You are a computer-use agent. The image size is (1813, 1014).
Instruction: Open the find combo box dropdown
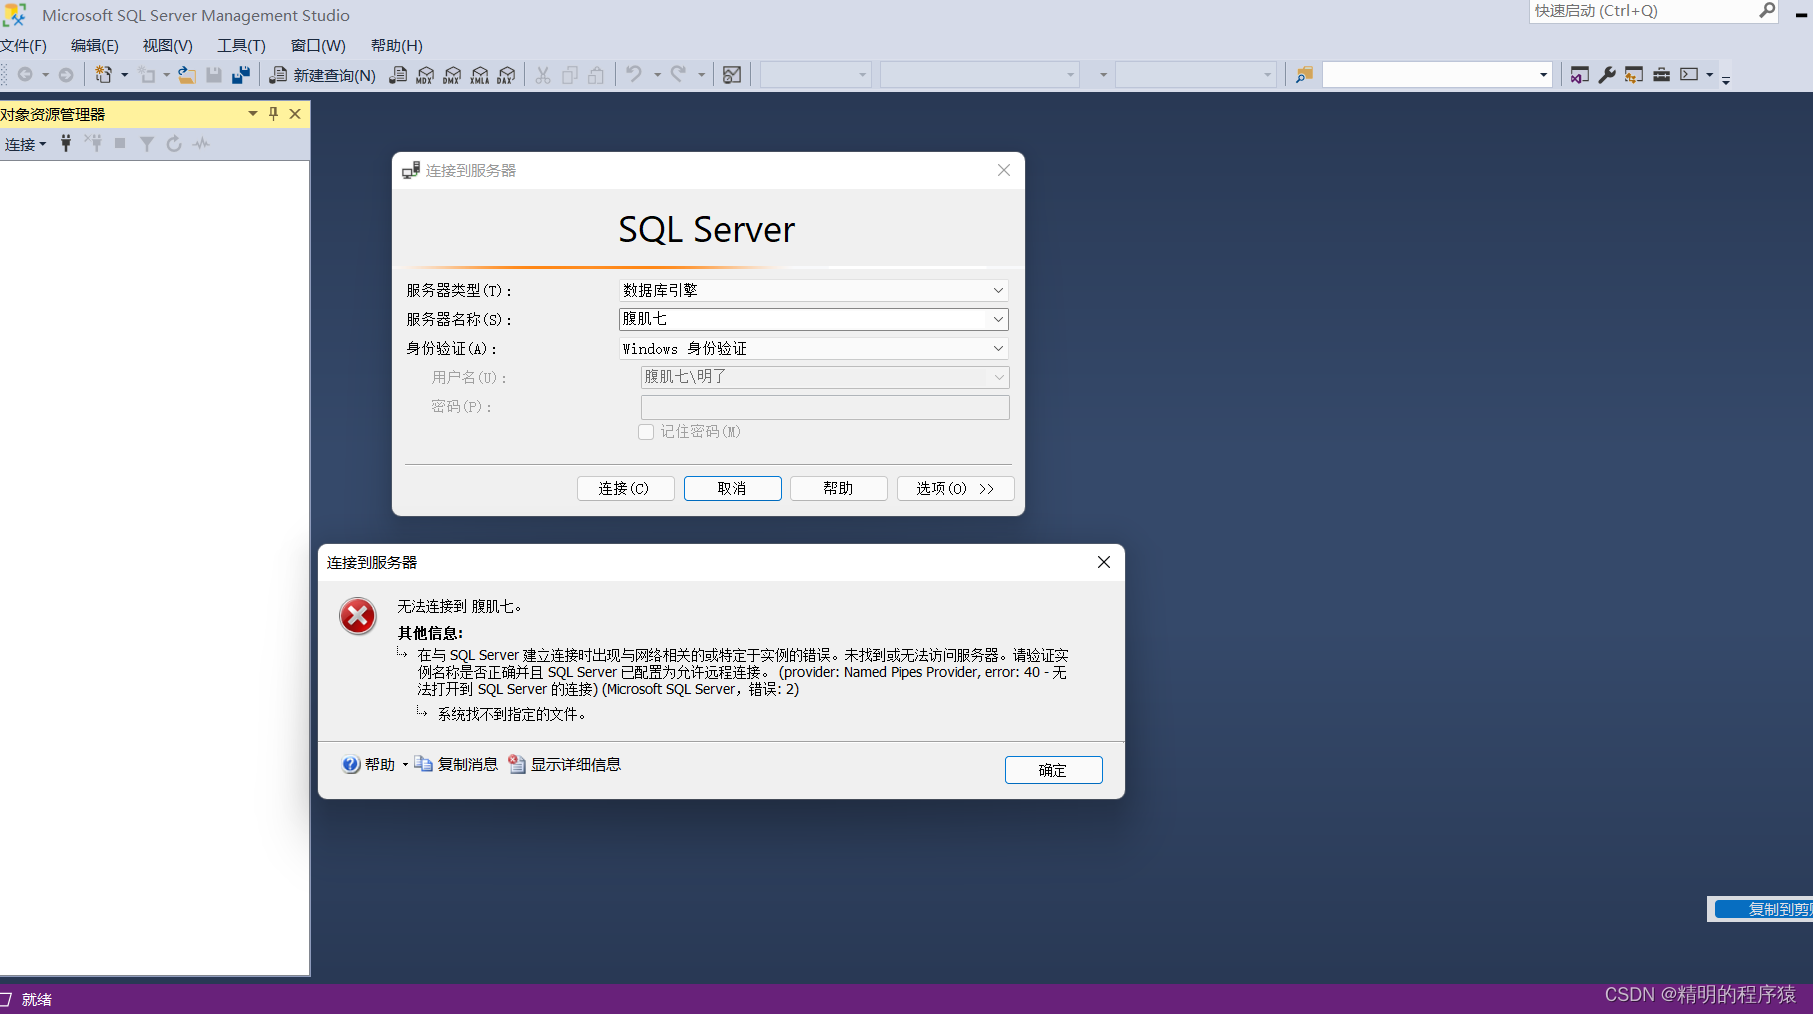click(1544, 75)
